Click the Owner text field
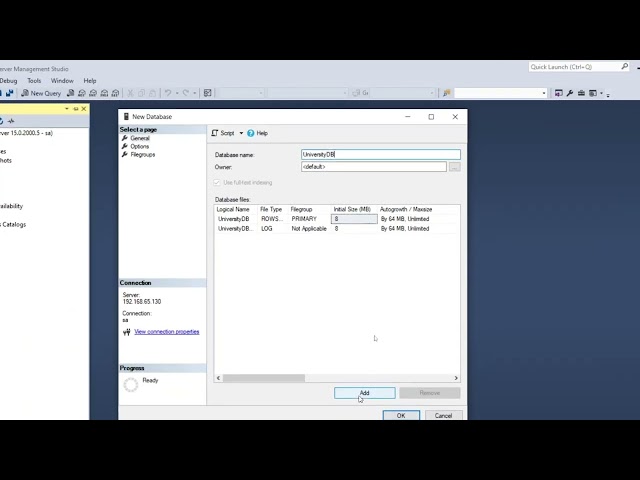The height and width of the screenshot is (480, 640). 374,167
